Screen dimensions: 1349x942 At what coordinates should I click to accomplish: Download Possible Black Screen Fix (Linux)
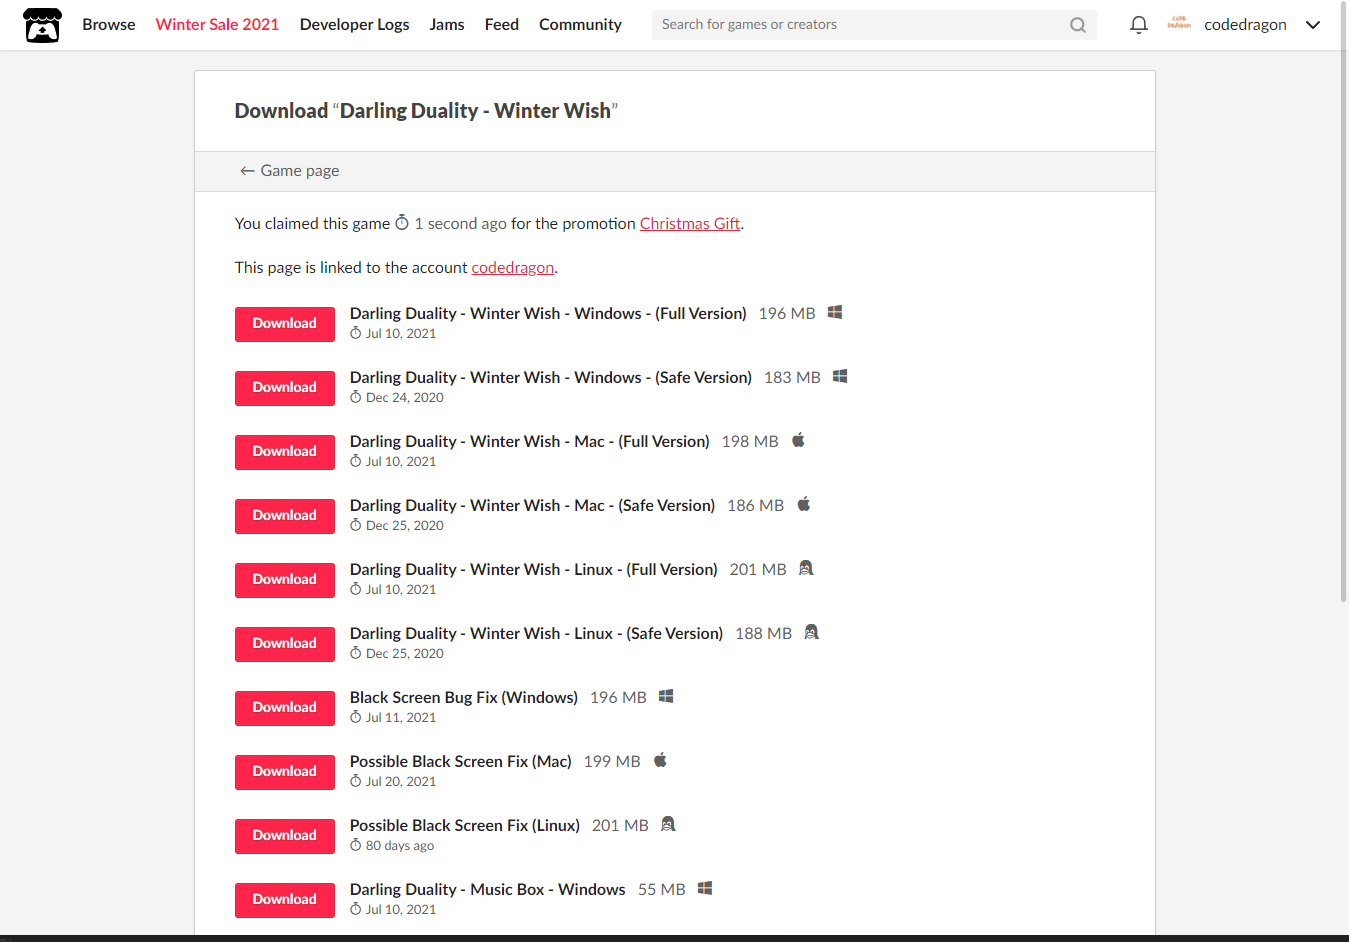(285, 836)
